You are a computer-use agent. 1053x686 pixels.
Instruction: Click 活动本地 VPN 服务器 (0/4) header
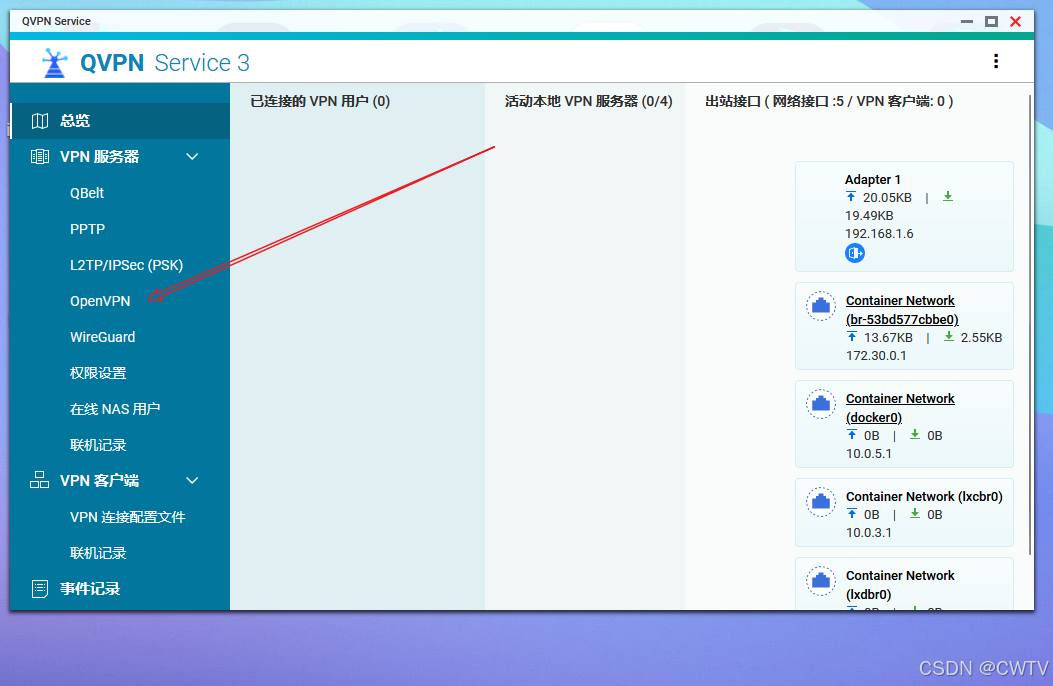(588, 101)
